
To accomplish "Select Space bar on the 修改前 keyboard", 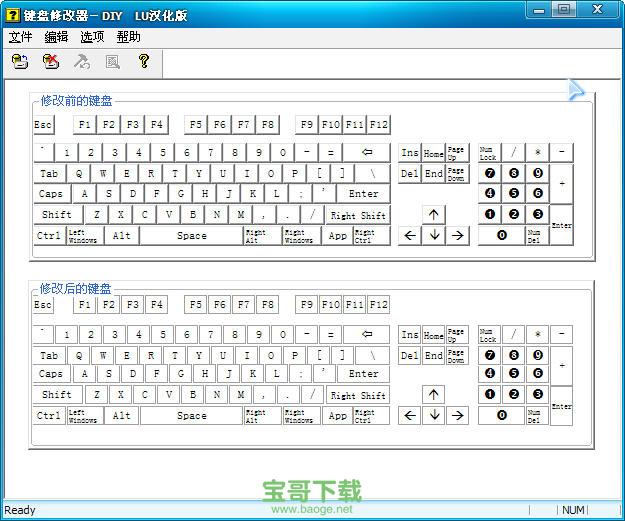I will click(191, 236).
